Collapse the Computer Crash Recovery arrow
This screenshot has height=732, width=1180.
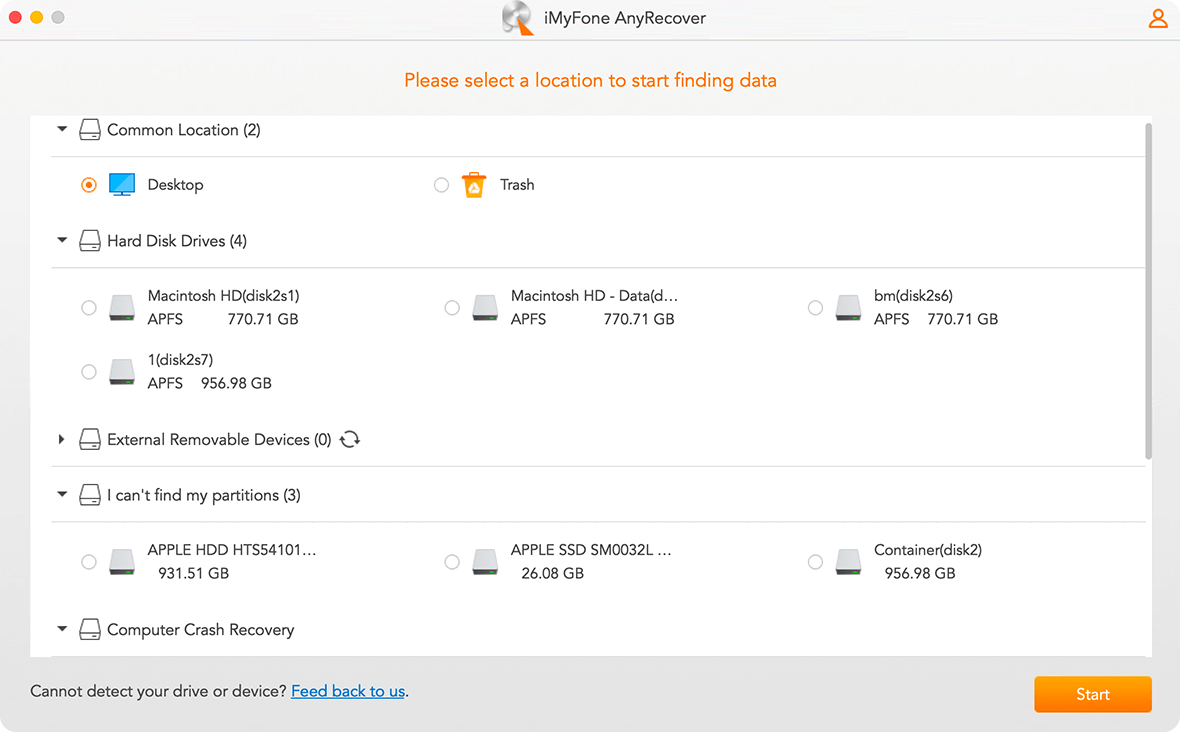tap(62, 629)
